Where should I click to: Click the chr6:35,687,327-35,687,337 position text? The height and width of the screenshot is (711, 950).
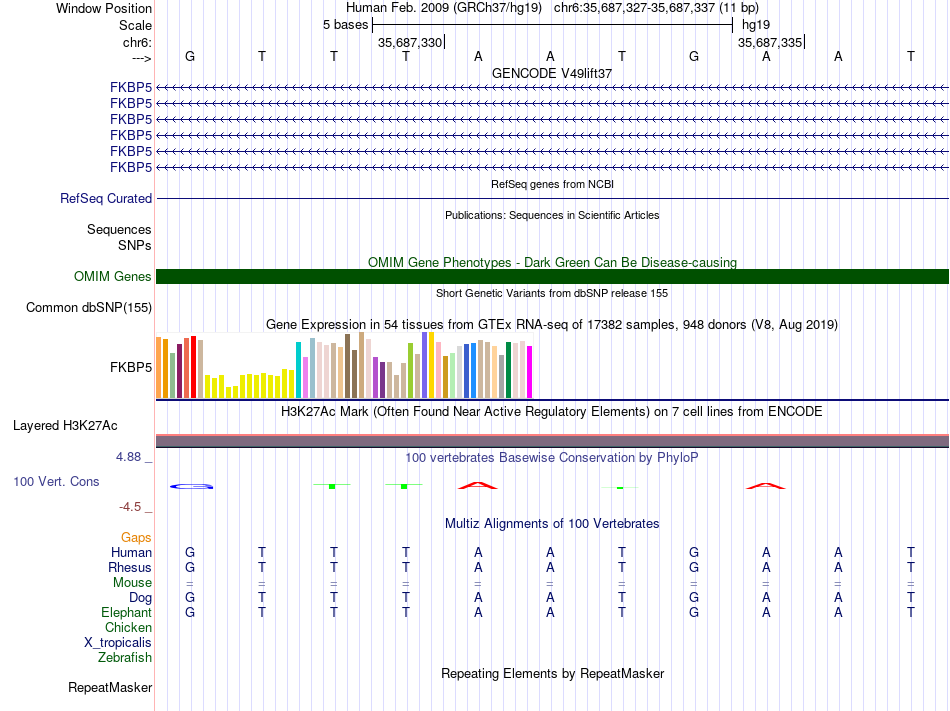656,8
